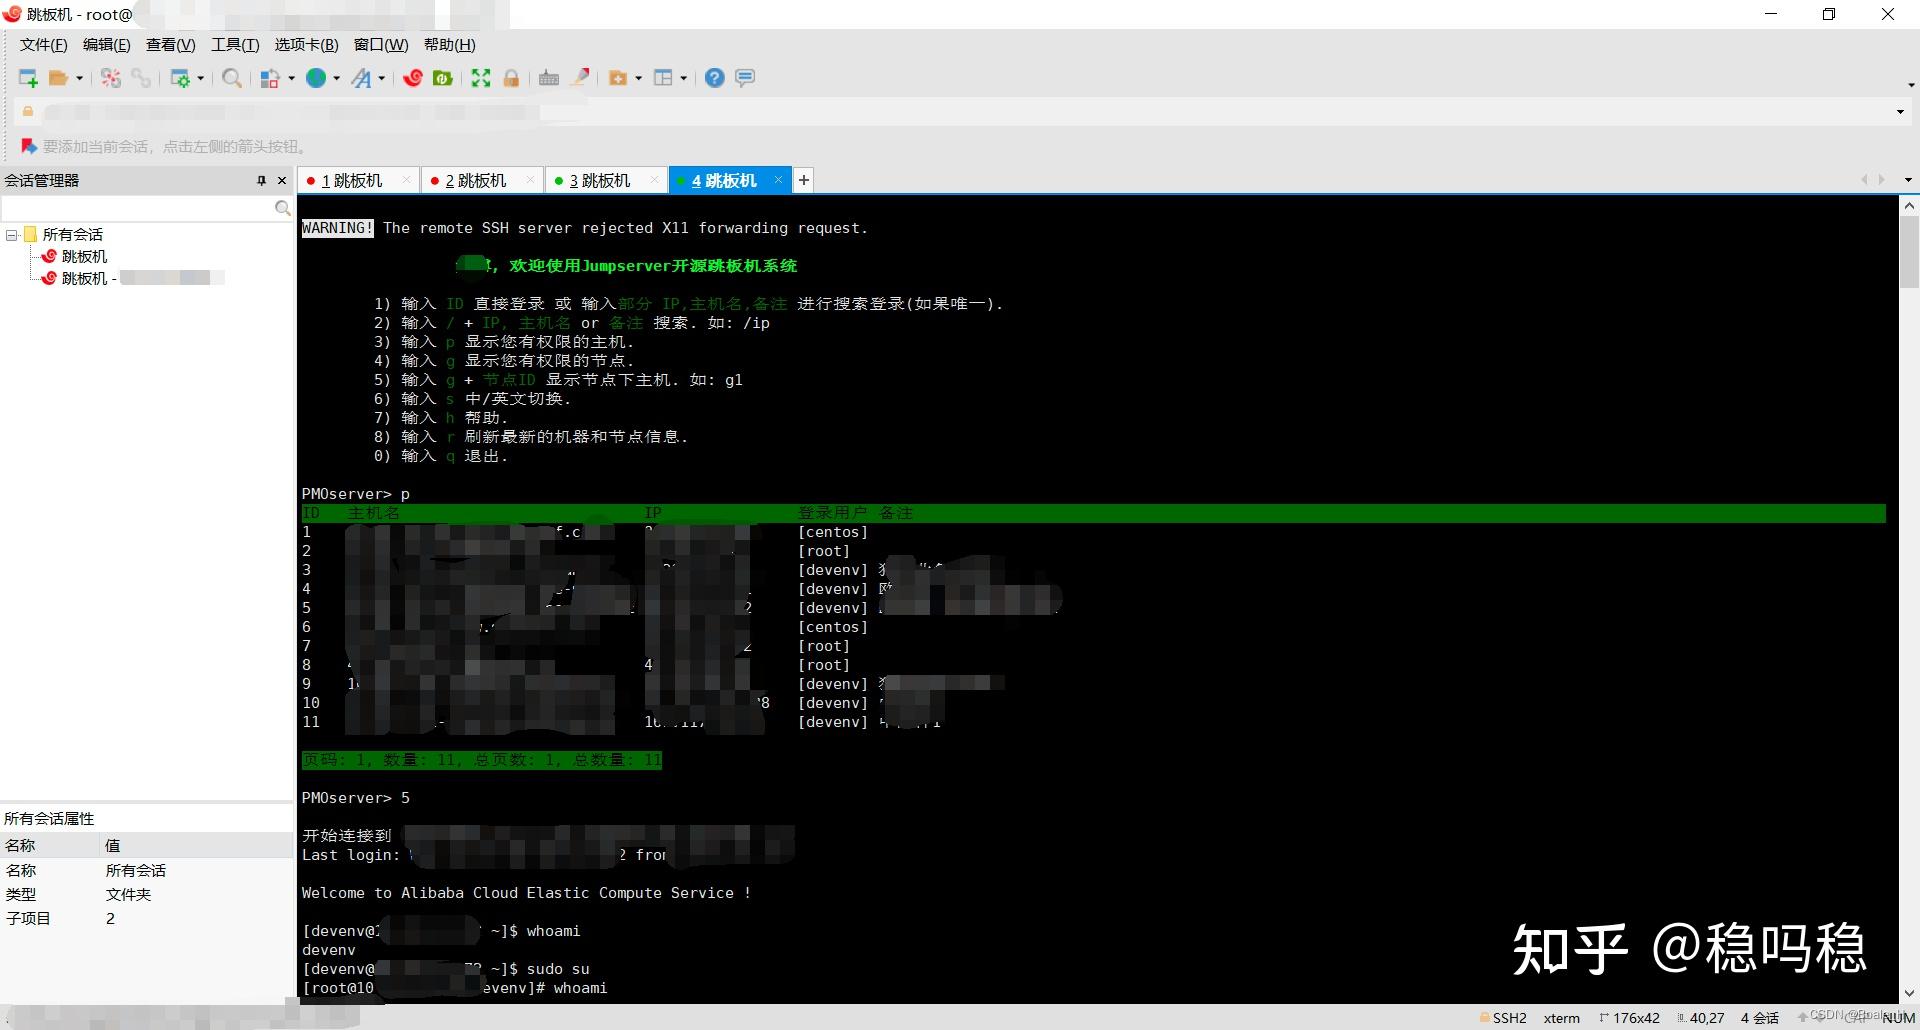1920x1030 pixels.
Task: Close the active tab 4 跳板机
Action: [x=778, y=180]
